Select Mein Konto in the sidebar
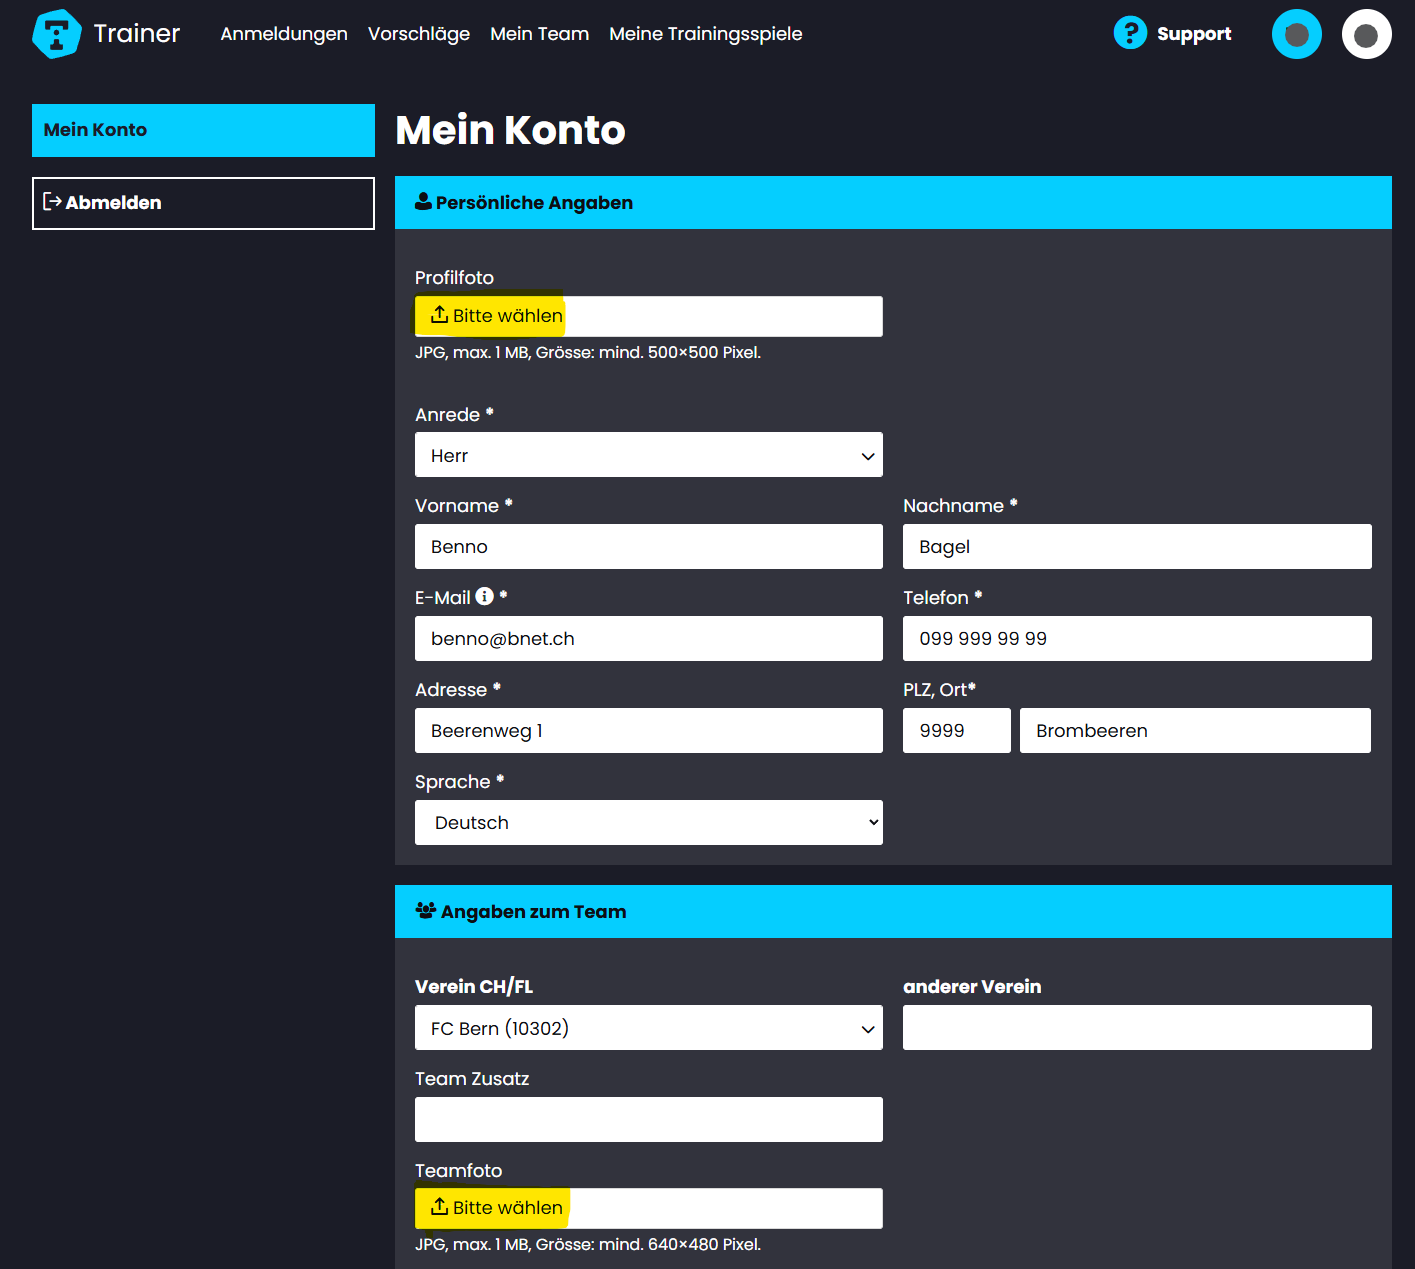1415x1269 pixels. pyautogui.click(x=203, y=130)
